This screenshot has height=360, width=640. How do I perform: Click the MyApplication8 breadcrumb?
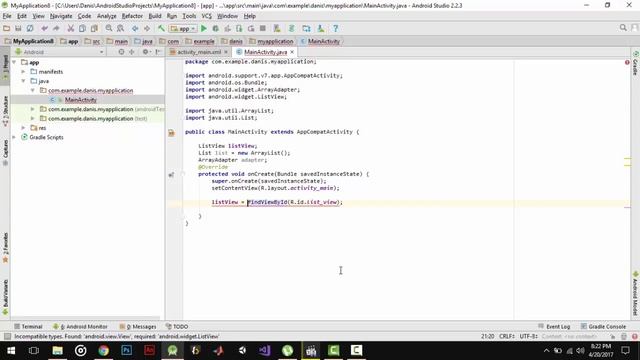(29, 41)
